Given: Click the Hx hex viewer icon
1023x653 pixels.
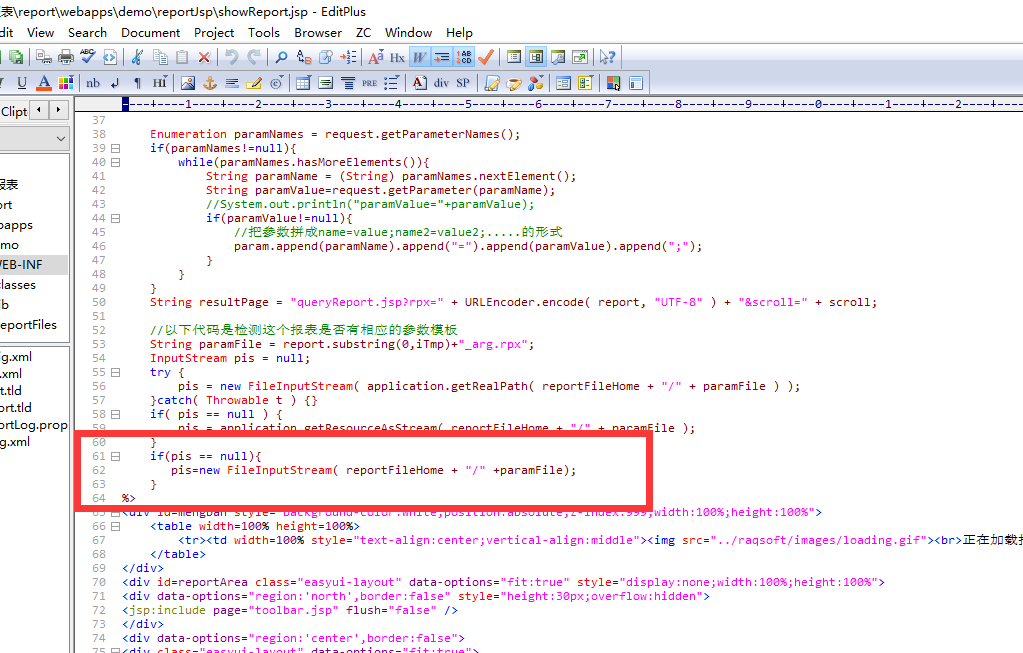Looking at the screenshot, I should (397, 57).
